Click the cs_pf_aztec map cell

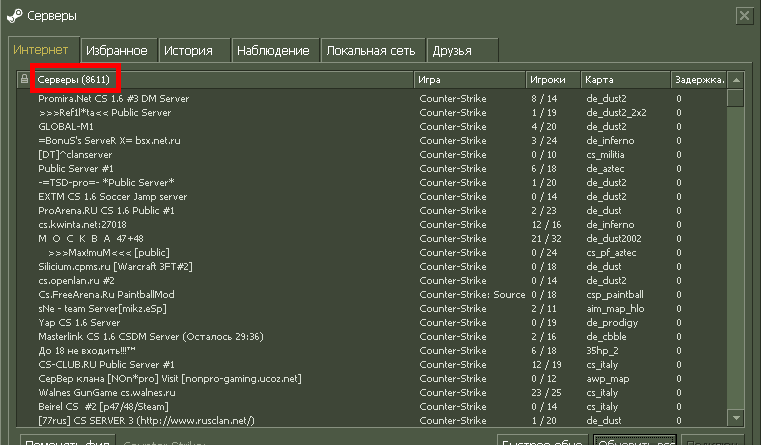[x=611, y=253]
